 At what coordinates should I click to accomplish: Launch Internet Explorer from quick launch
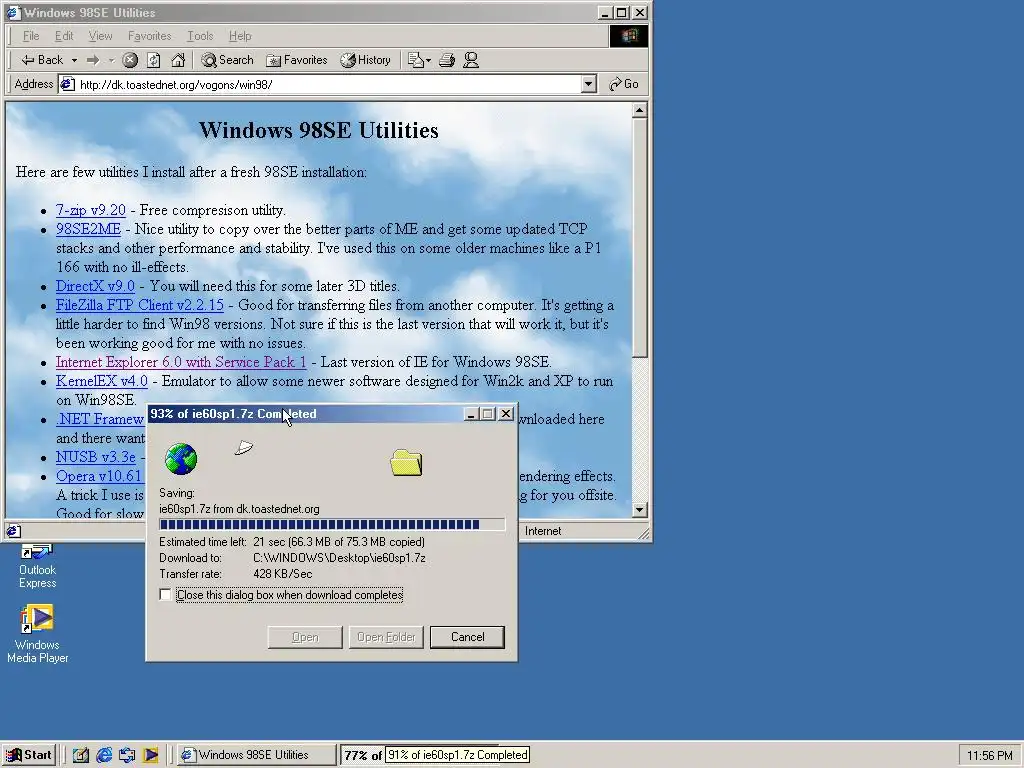[104, 755]
